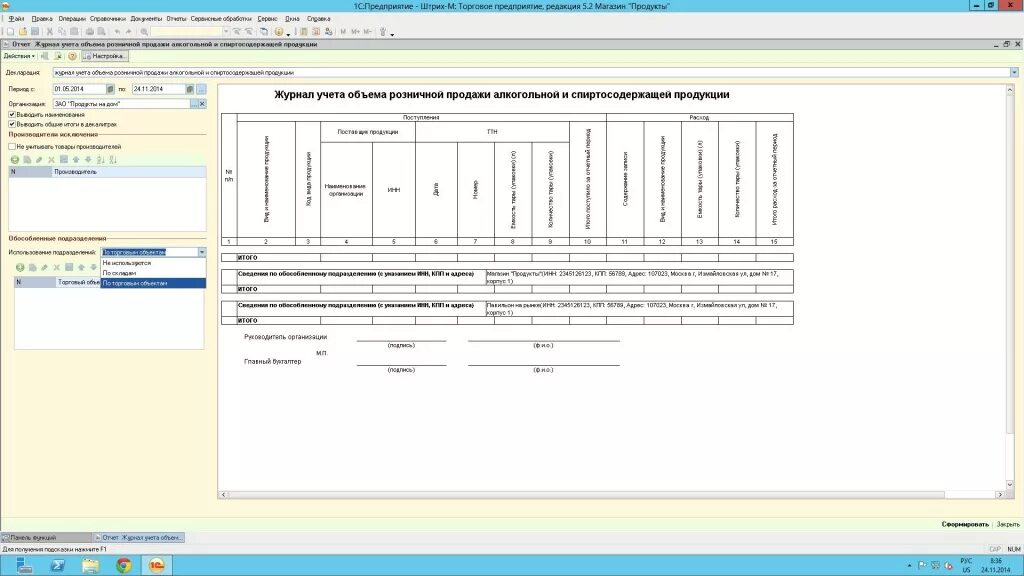Uncheck Выводить наименования checkbox
The height and width of the screenshot is (576, 1024).
point(12,114)
